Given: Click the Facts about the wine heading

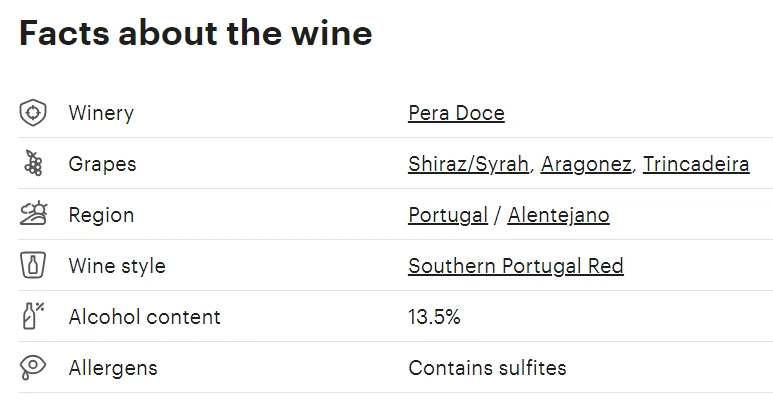Looking at the screenshot, I should (x=196, y=34).
